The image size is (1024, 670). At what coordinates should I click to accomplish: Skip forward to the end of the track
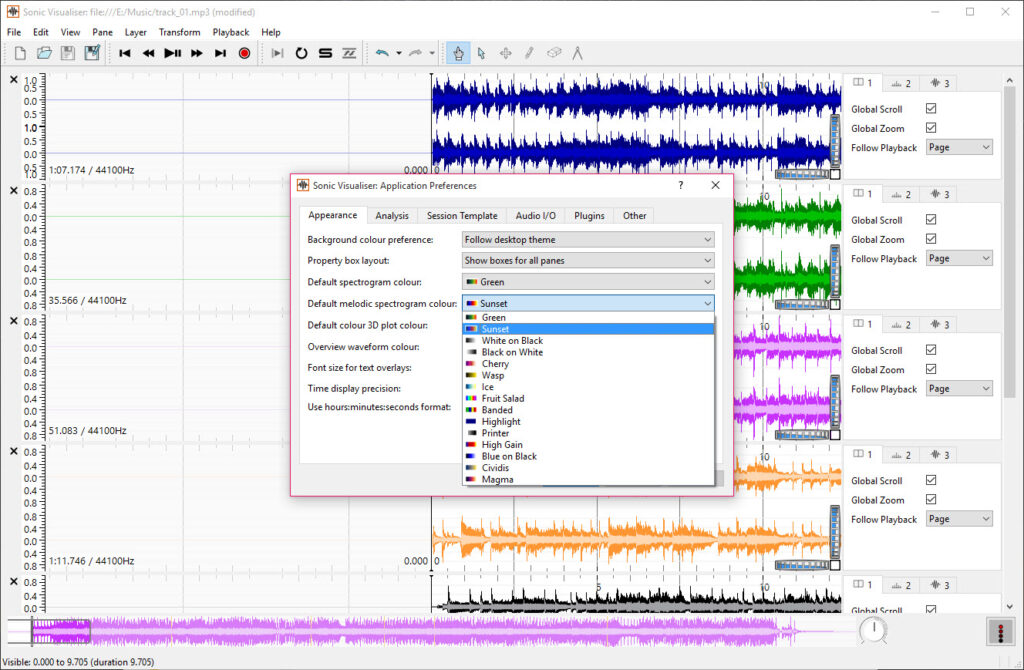pyautogui.click(x=220, y=53)
